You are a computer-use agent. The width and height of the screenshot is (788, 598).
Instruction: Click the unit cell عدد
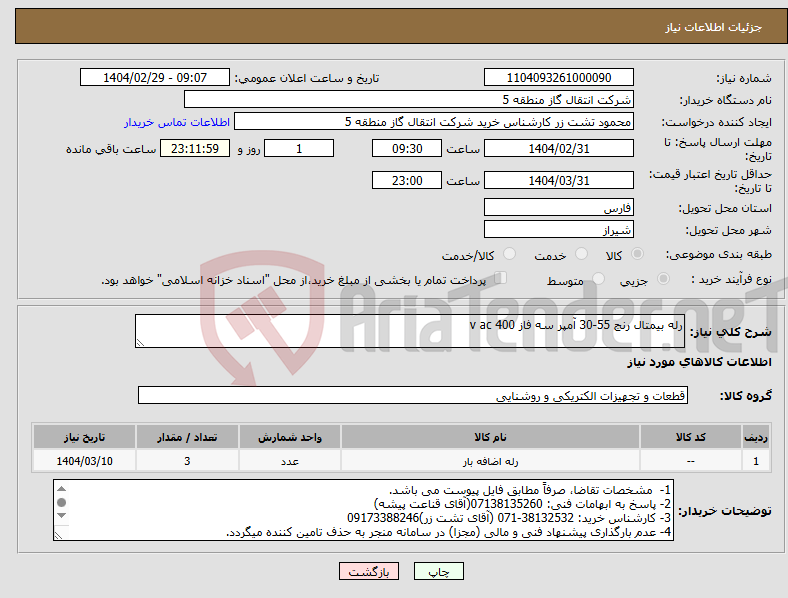290,461
